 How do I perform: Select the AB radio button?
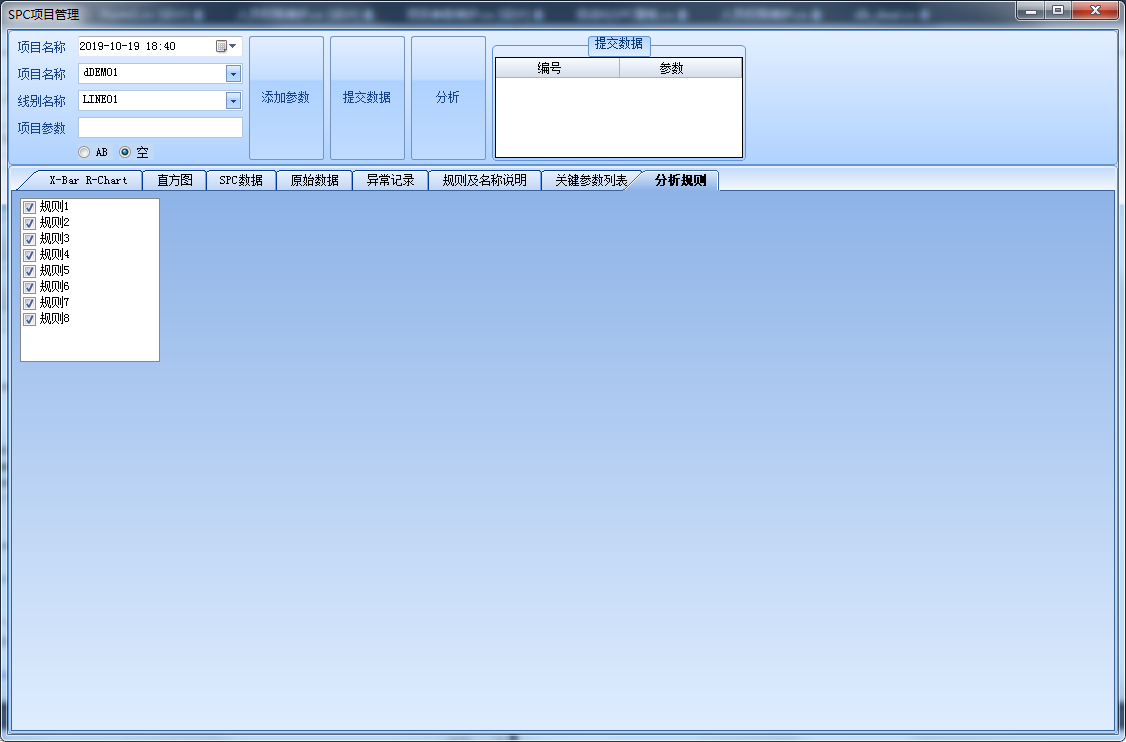[x=84, y=152]
